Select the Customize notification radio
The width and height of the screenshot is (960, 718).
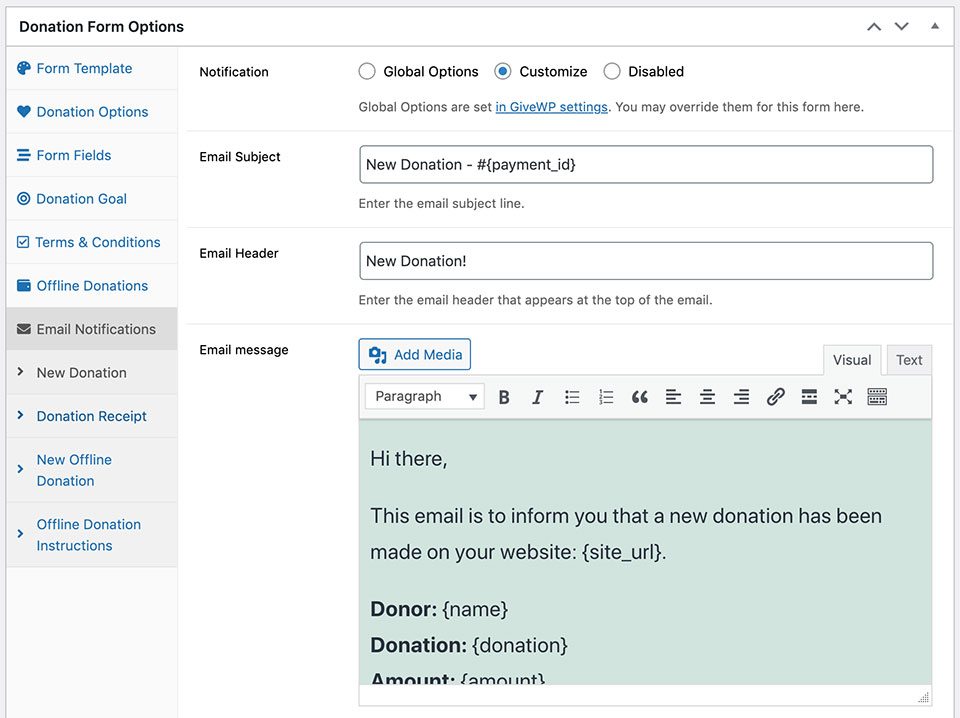(x=503, y=72)
